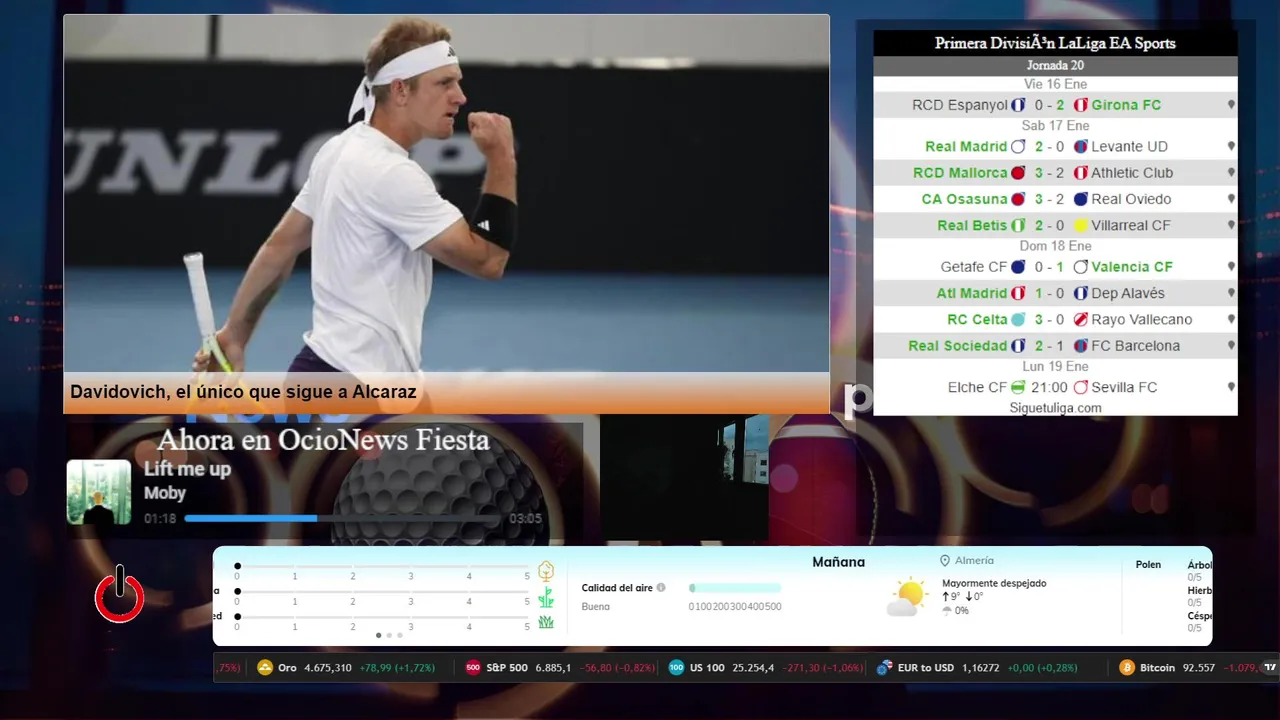The width and height of the screenshot is (1280, 720).
Task: Select the third carousel dot in pollen widget
Action: (x=400, y=635)
